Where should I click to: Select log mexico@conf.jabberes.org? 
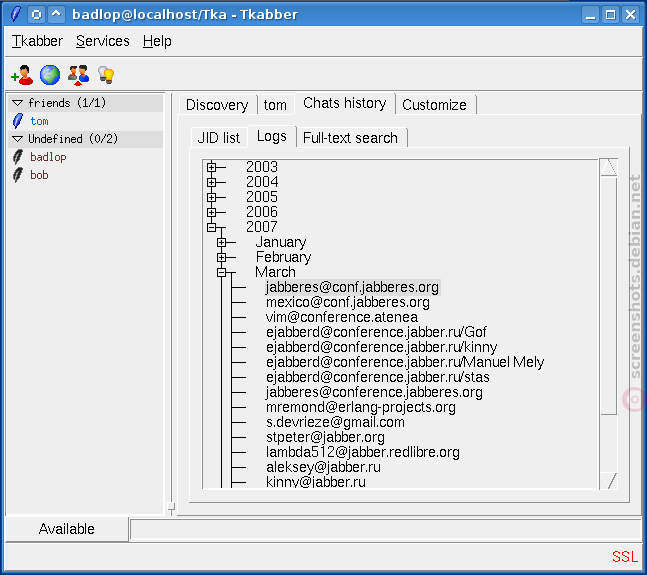(x=348, y=302)
